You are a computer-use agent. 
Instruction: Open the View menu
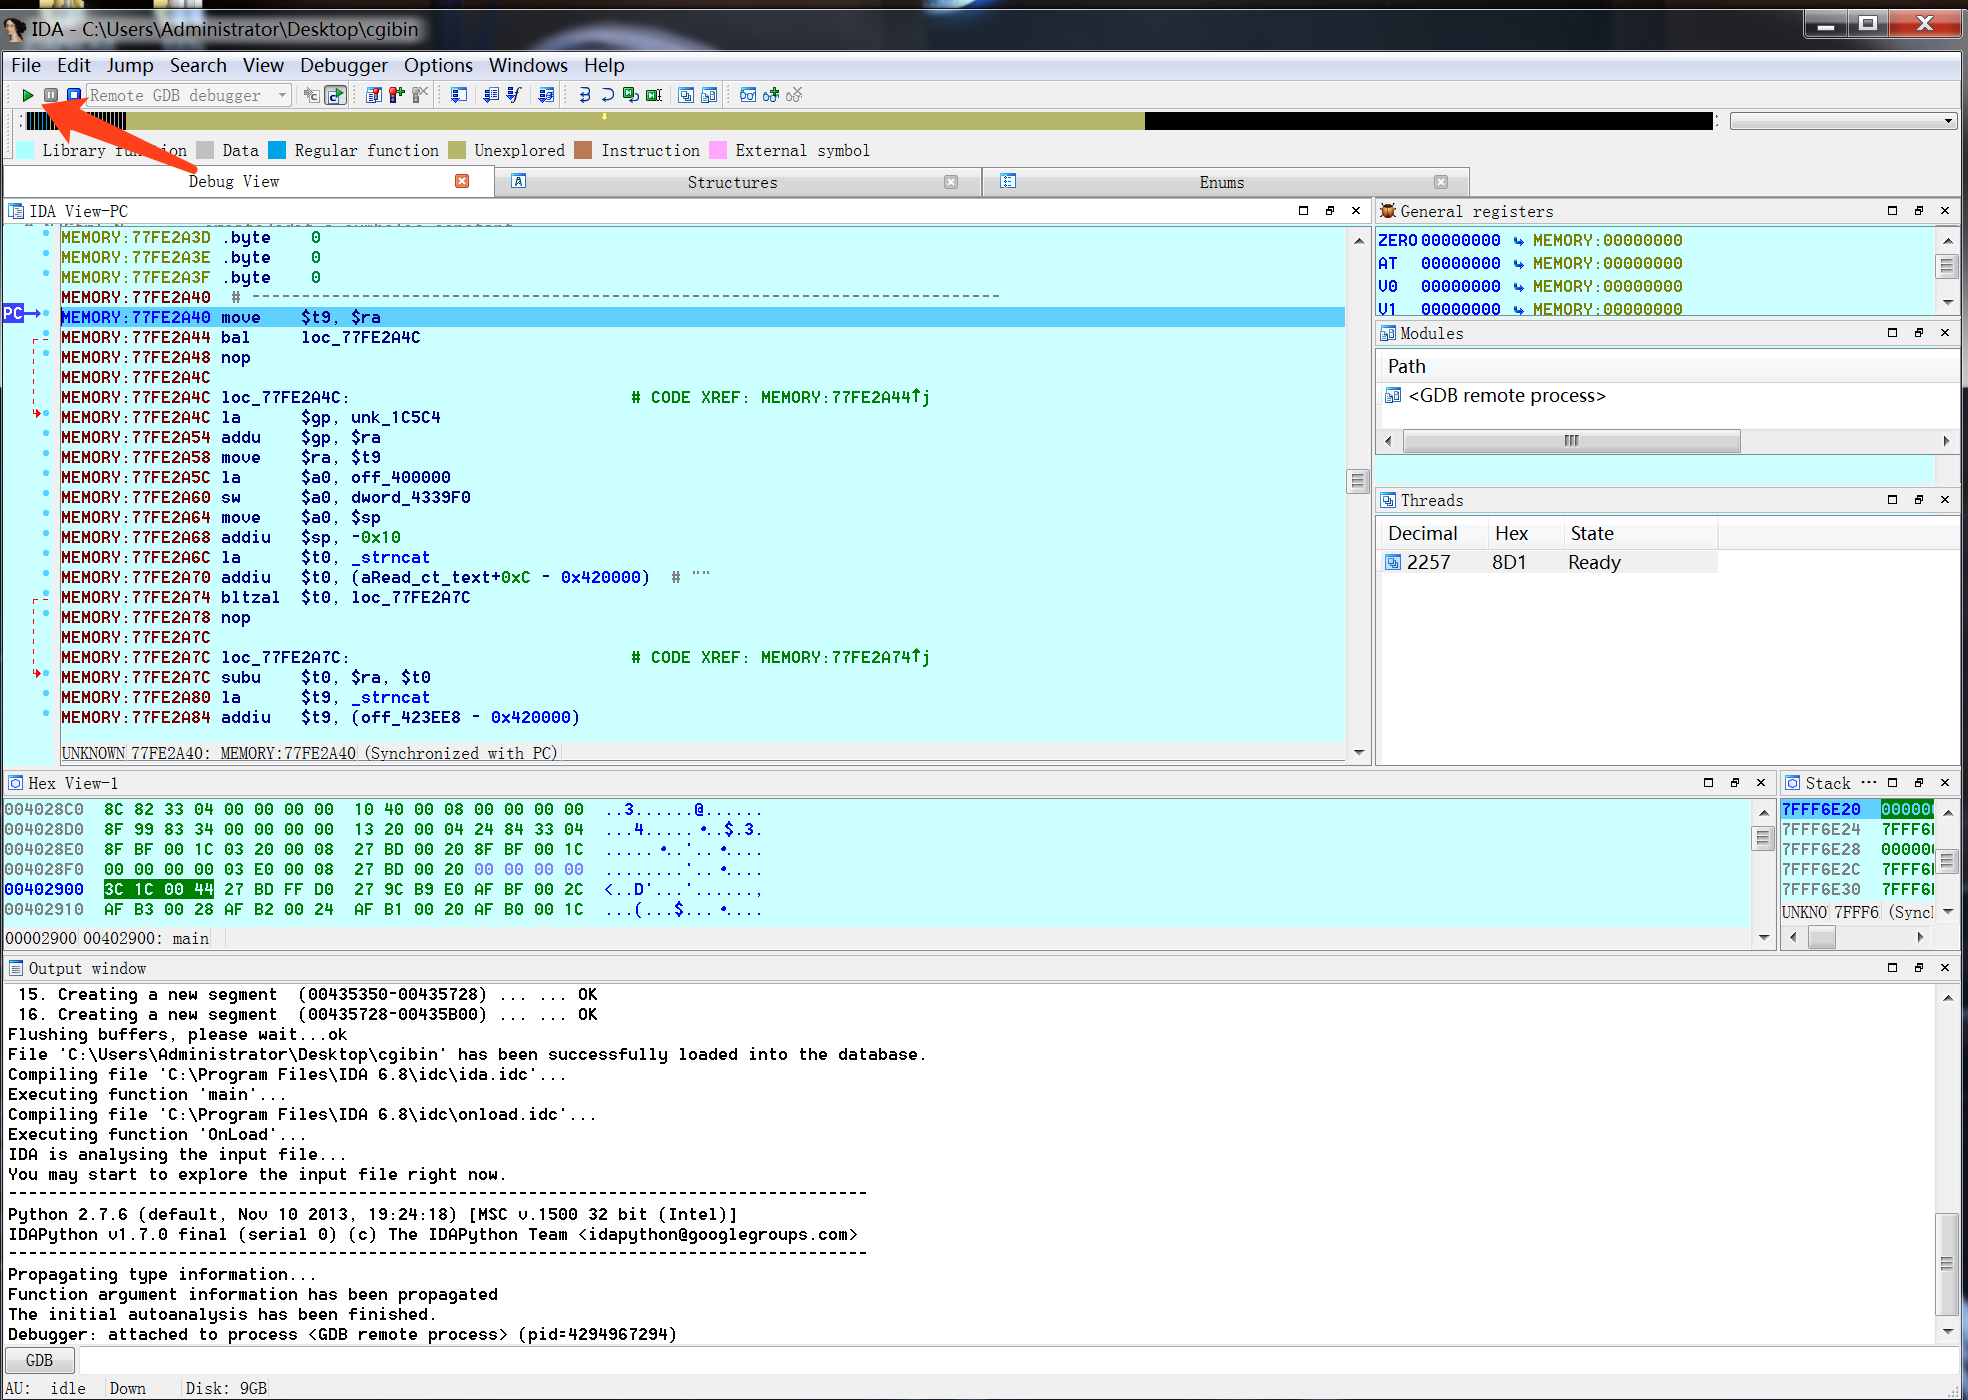263,65
